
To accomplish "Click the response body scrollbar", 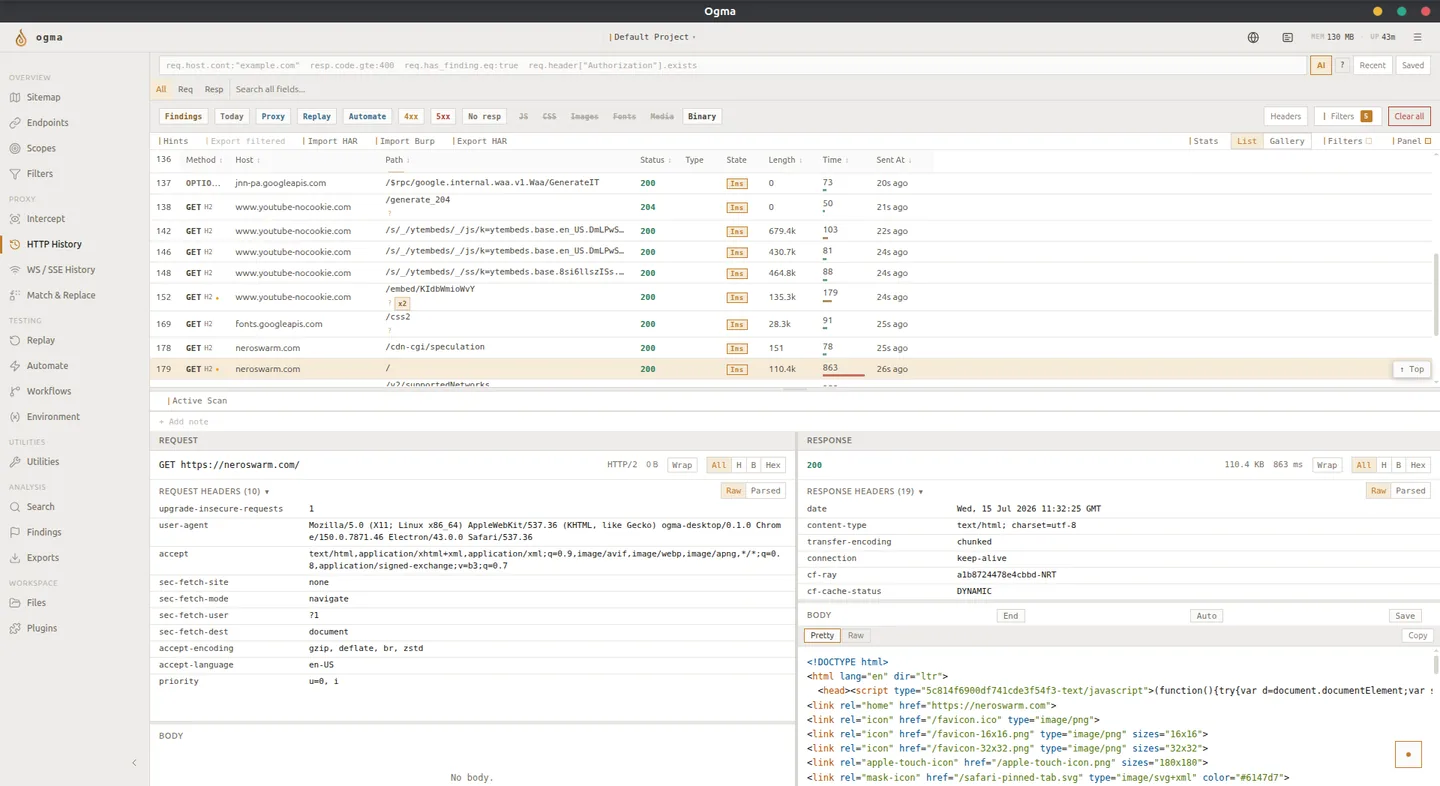I will 1436,664.
